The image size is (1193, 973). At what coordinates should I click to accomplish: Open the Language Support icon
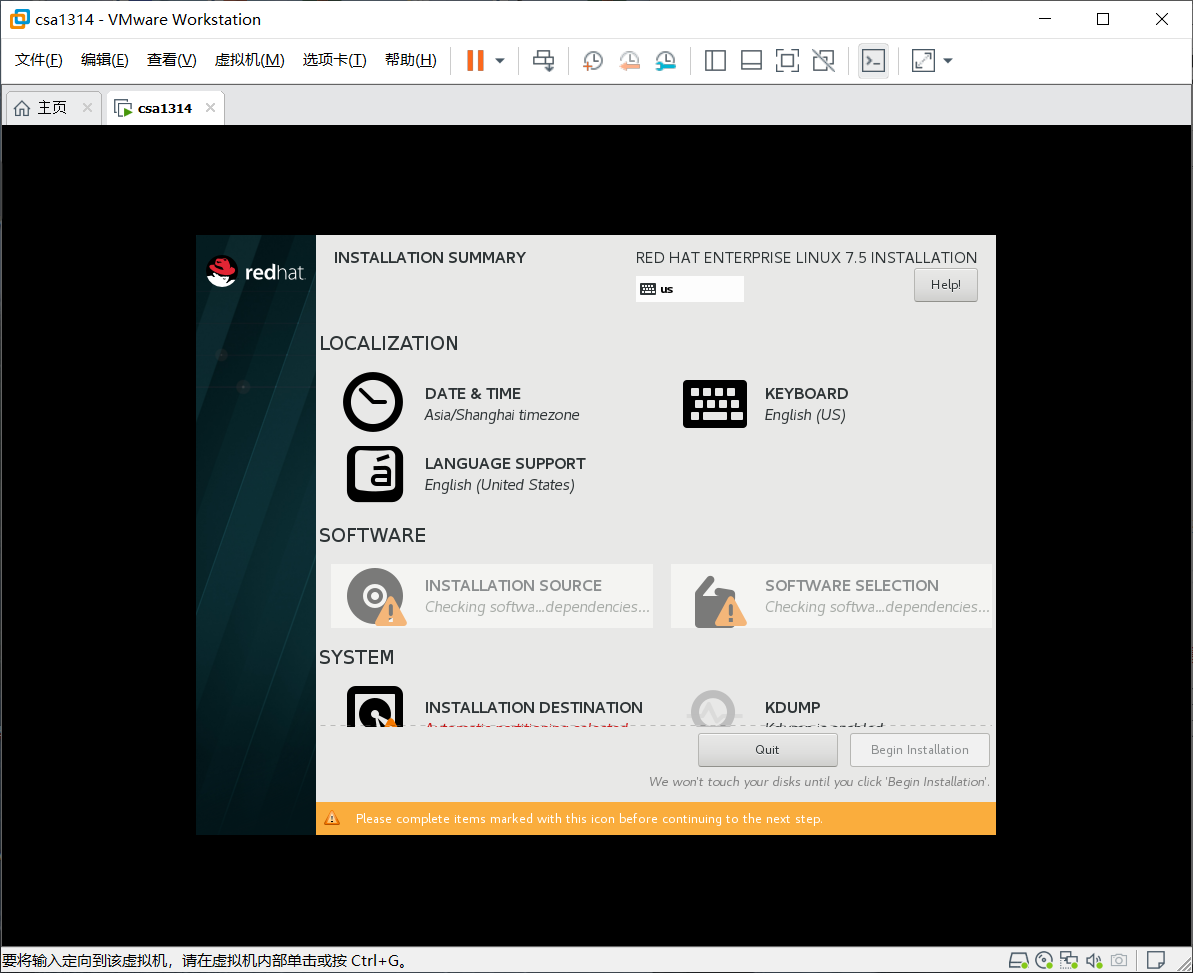pyautogui.click(x=375, y=474)
